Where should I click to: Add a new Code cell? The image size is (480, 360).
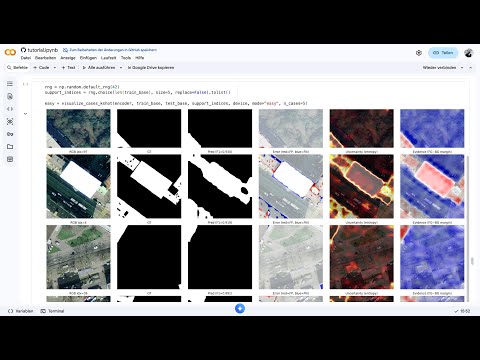(x=41, y=68)
